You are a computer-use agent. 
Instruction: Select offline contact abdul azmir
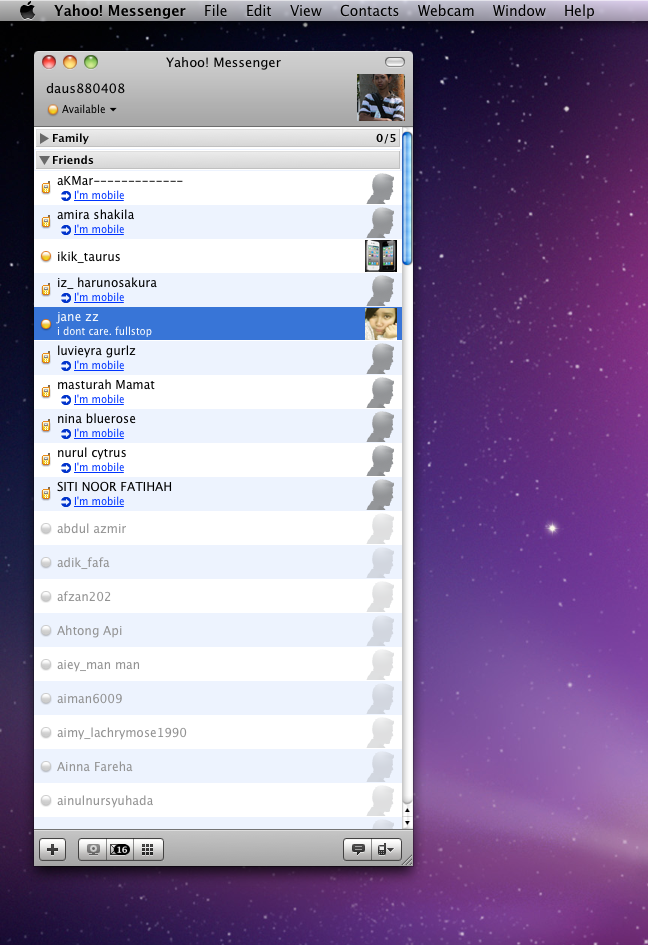coord(218,529)
